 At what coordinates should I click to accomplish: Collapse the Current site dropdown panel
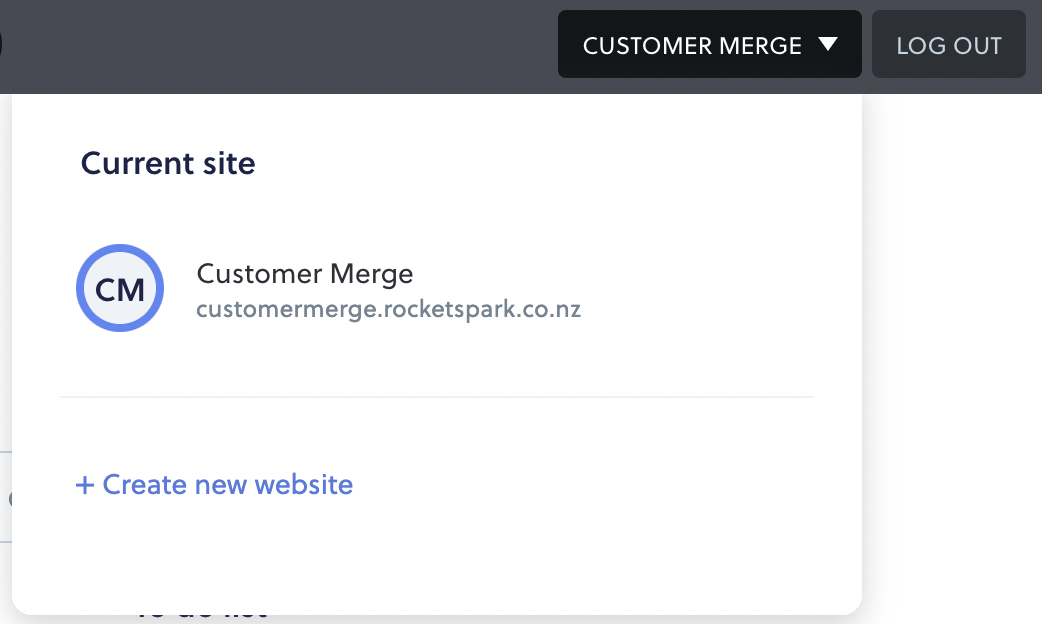710,44
